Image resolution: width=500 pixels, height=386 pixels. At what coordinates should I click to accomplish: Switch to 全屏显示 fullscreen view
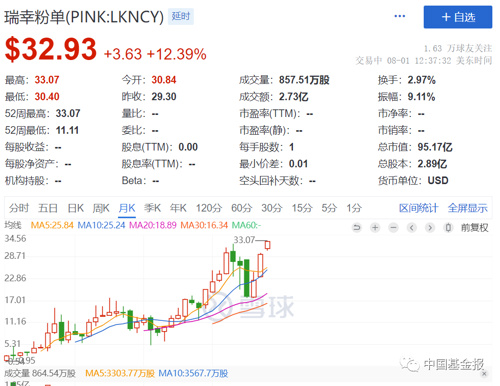point(467,208)
